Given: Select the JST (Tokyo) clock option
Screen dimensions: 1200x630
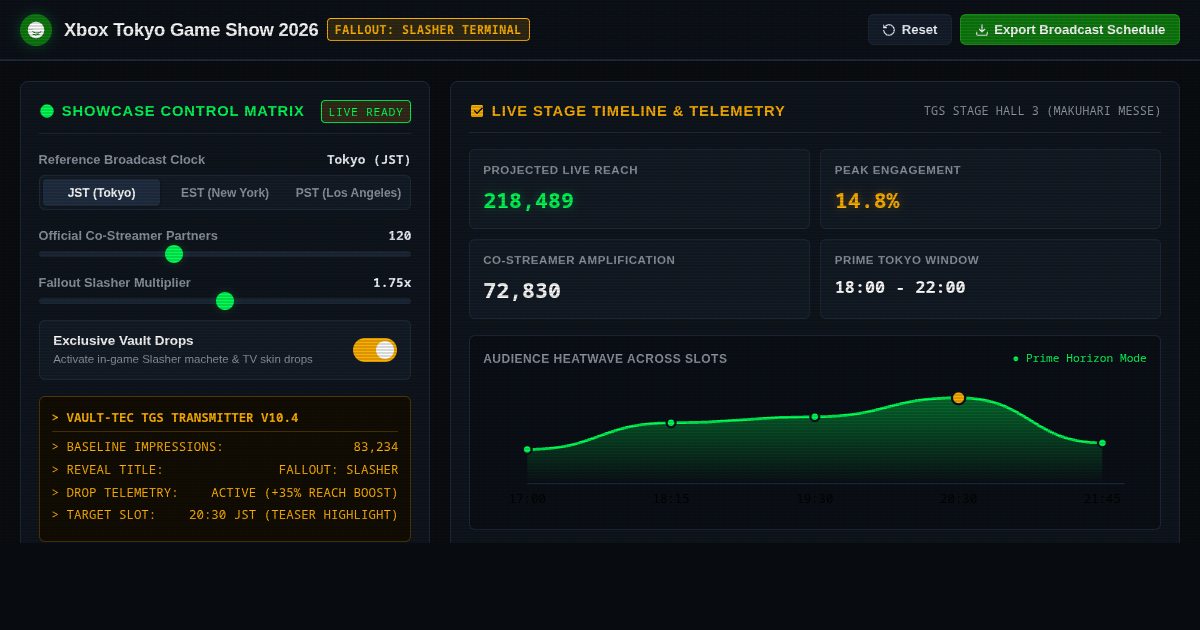Looking at the screenshot, I should coord(101,193).
